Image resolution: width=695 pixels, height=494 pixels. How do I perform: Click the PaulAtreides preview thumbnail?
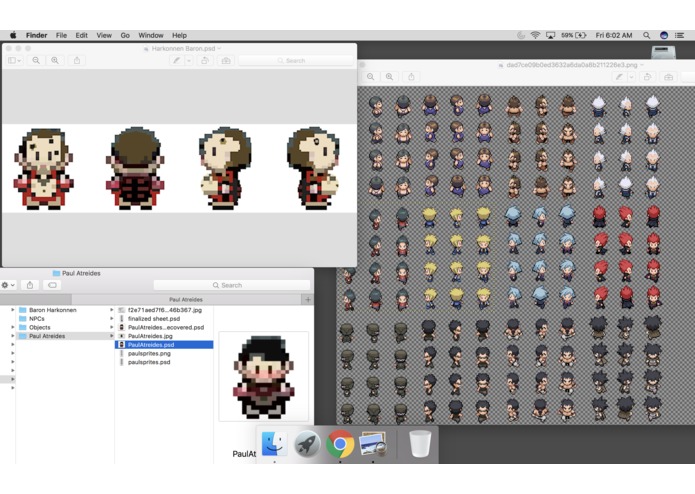(x=264, y=377)
